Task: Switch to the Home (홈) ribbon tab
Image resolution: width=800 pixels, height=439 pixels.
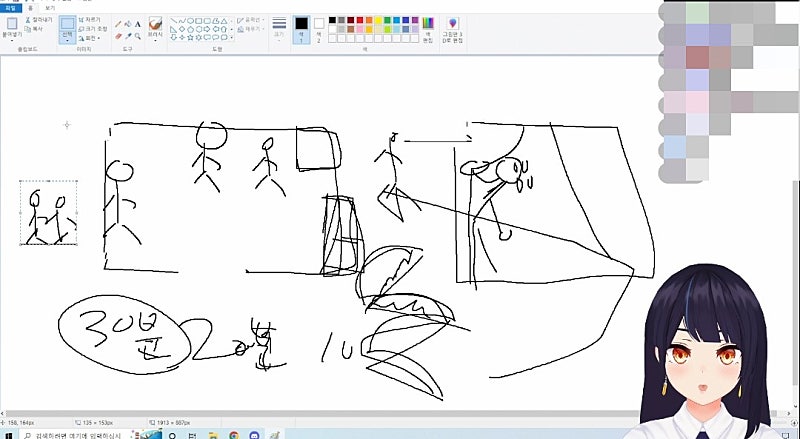Action: [x=31, y=8]
